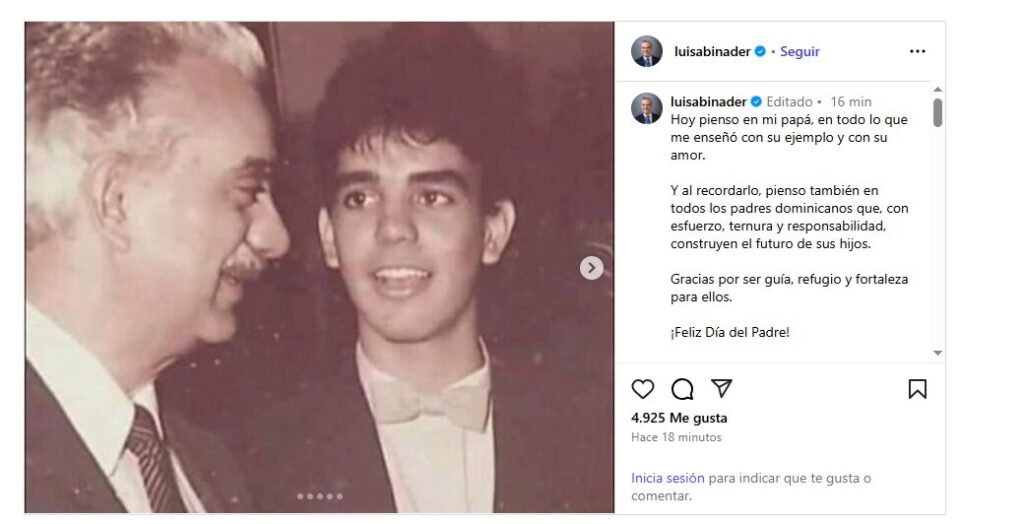Click Inicia sesión link
Viewport: 1024px width, 524px height.
pos(667,478)
